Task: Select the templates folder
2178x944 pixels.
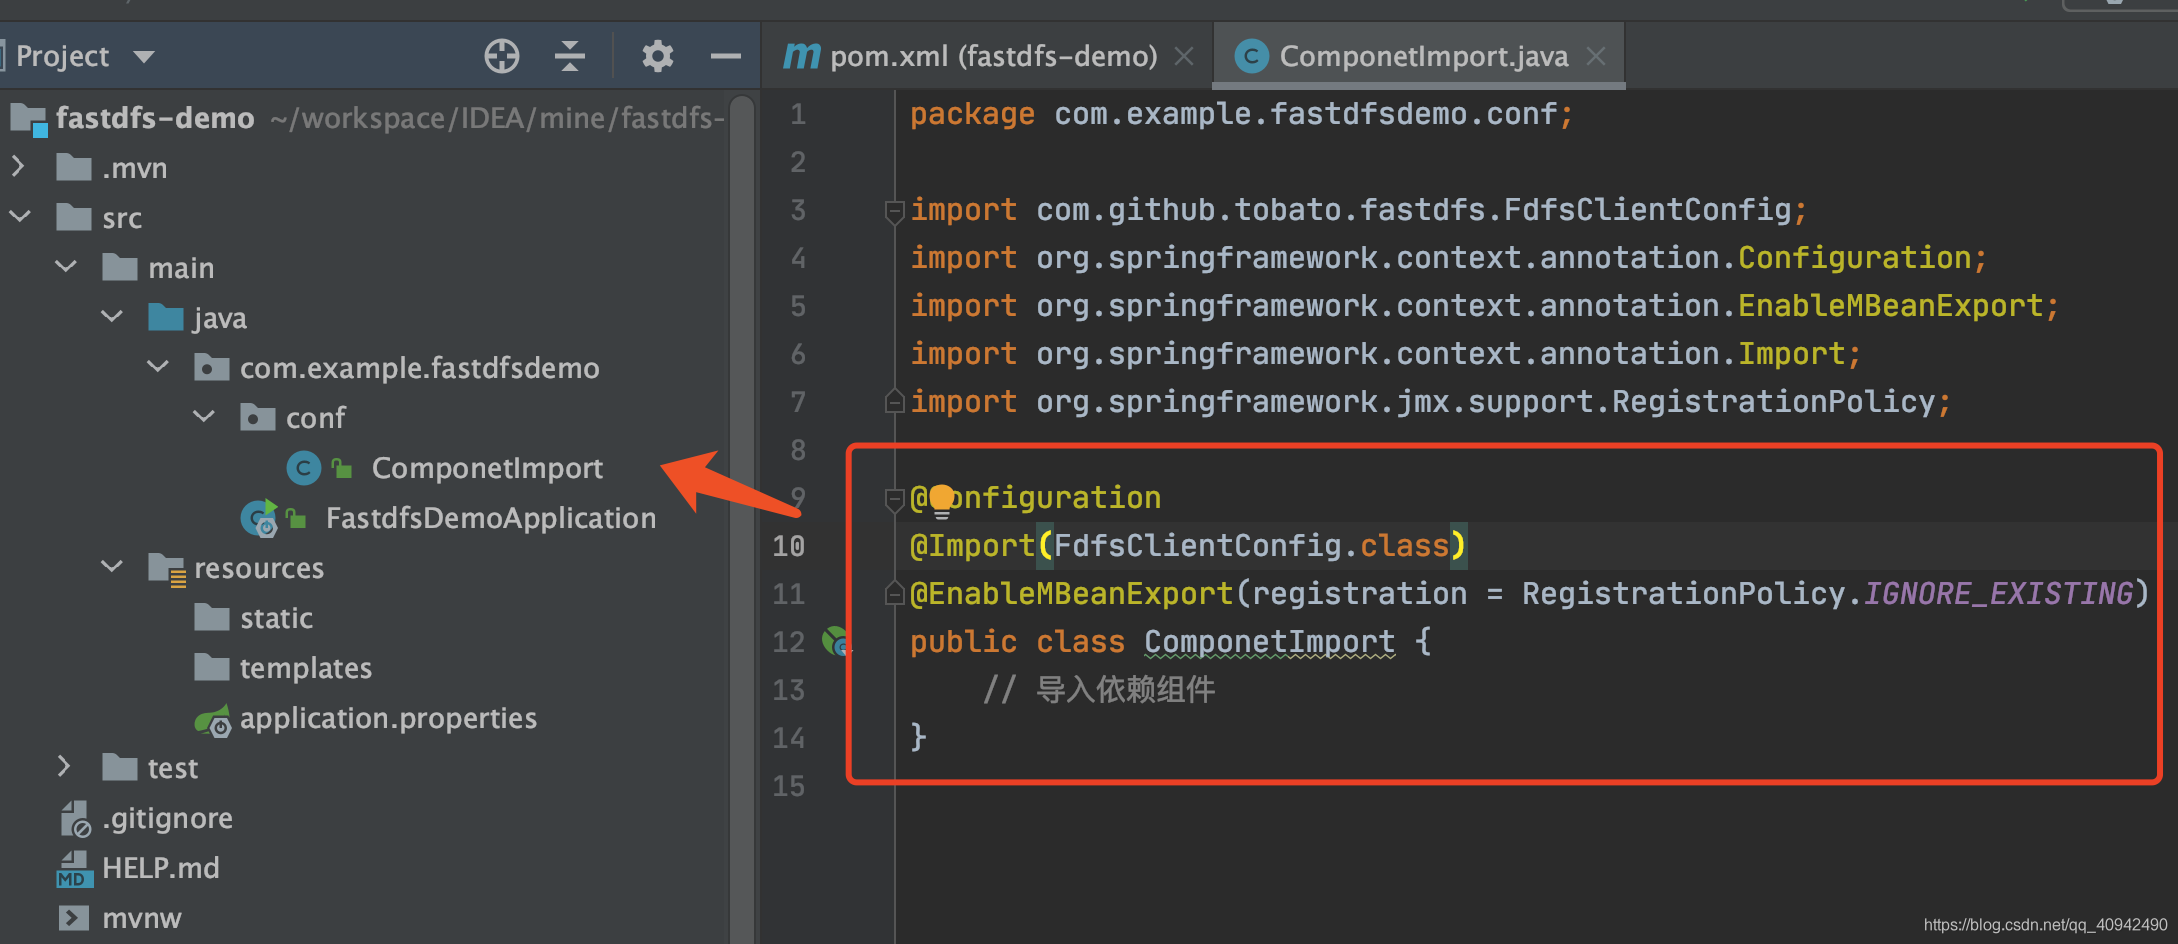Action: click(305, 668)
